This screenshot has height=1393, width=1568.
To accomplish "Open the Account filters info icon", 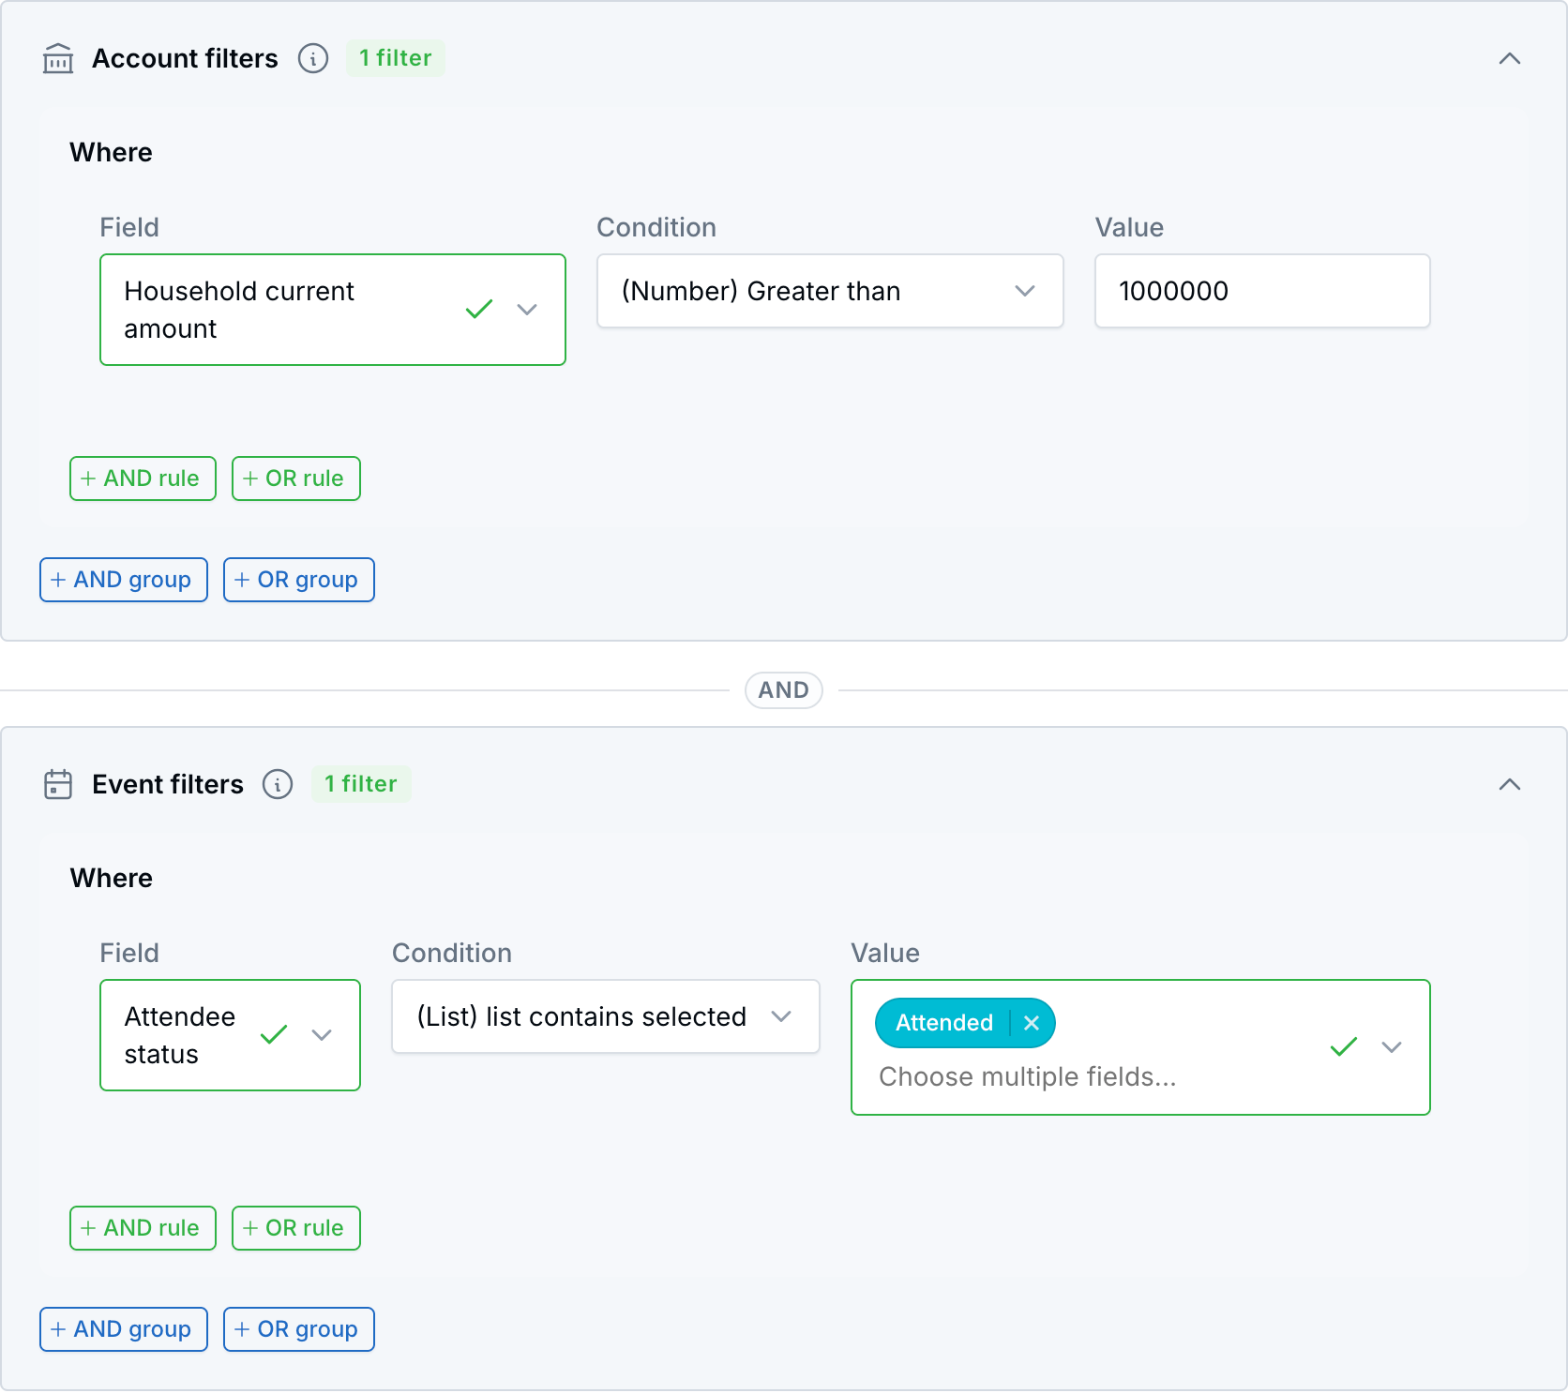I will coord(313,59).
